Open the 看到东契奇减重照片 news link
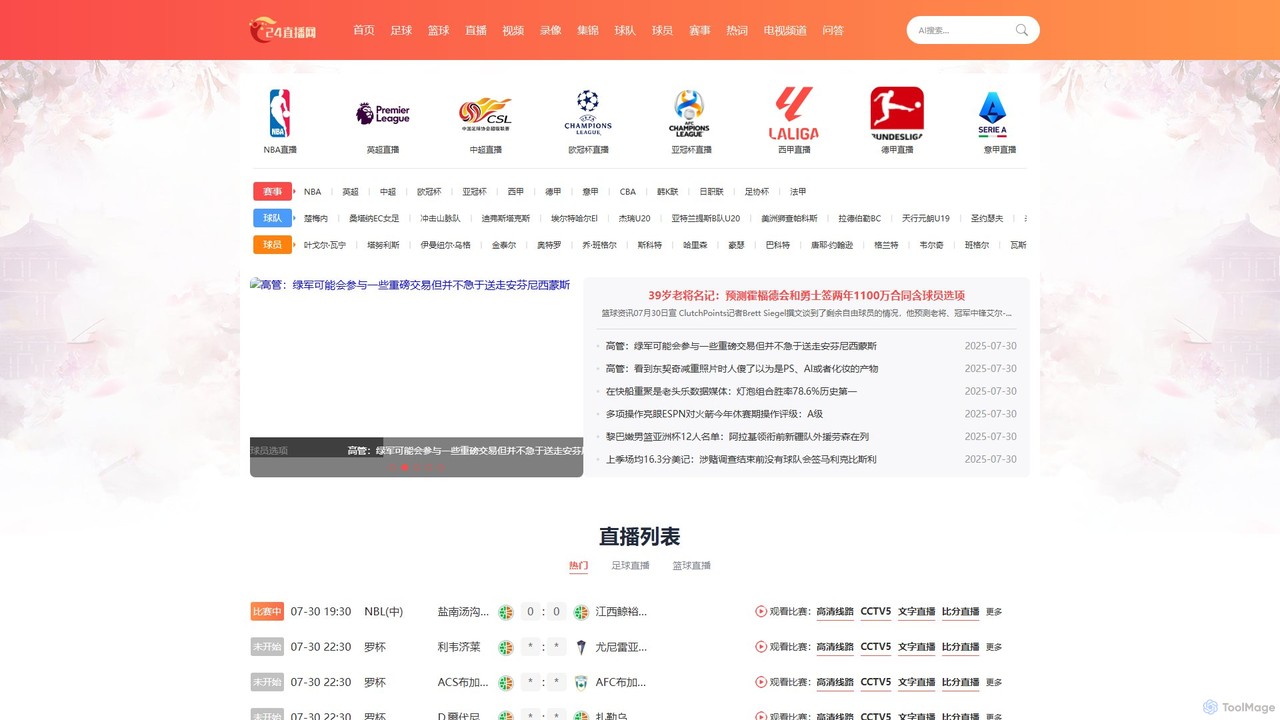 click(741, 369)
